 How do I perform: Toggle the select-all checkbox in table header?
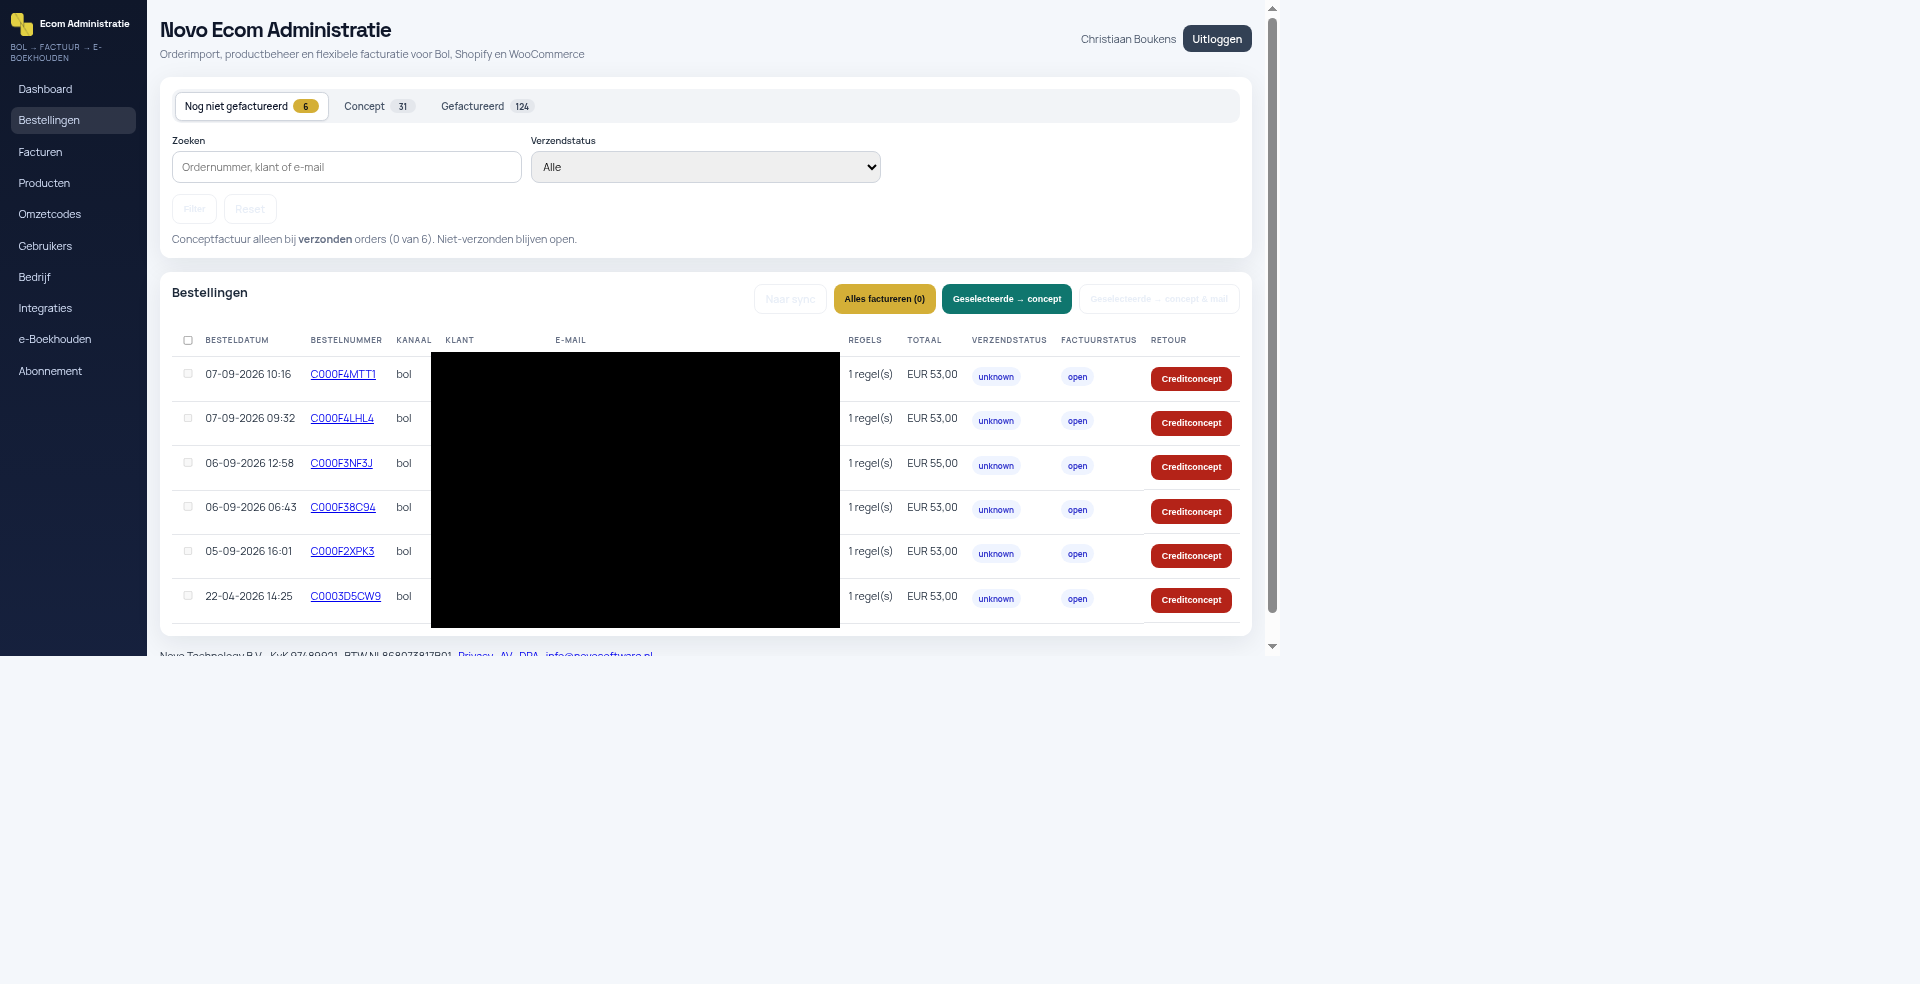[188, 340]
